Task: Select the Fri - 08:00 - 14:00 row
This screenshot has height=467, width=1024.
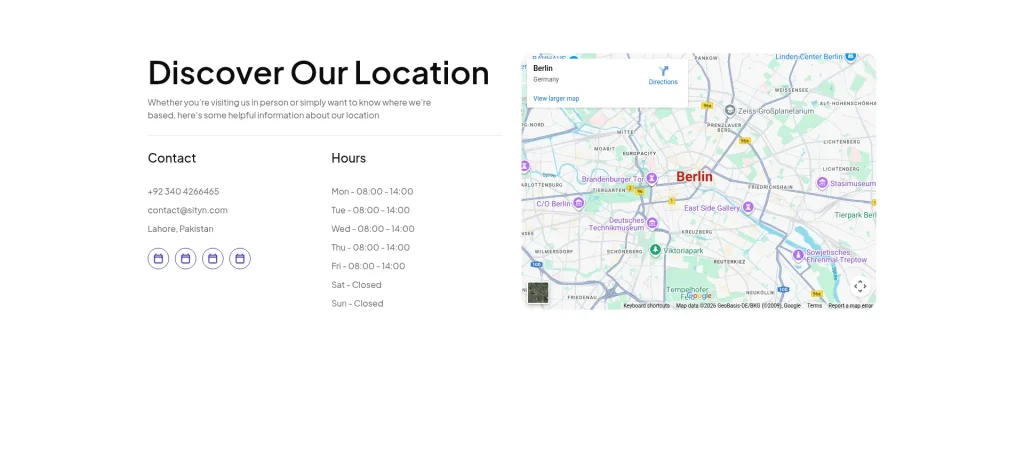Action: pyautogui.click(x=368, y=266)
